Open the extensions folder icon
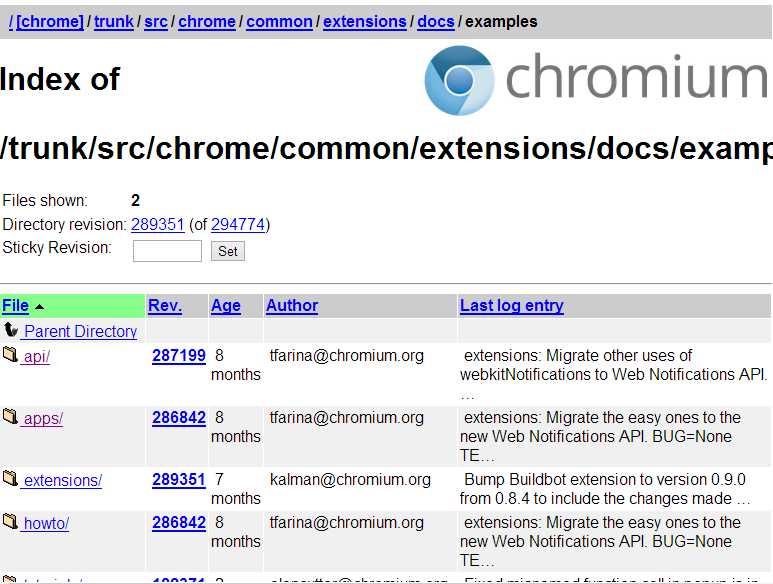 10,478
